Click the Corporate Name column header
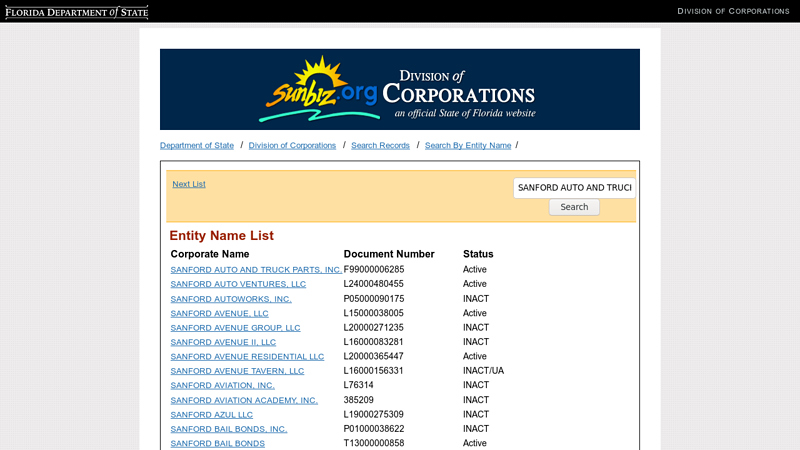Screen dimensions: 800x450 coord(210,254)
